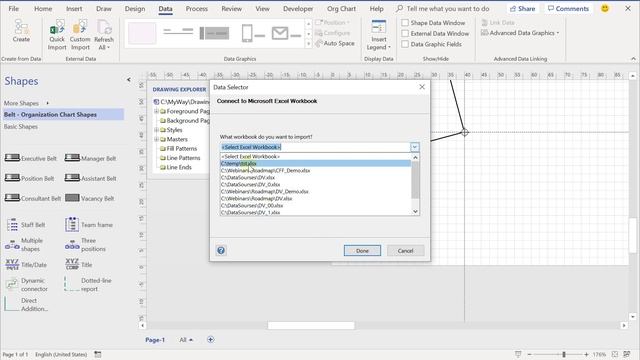Select the phone-style data graphic thumbnail
Screen dimensions: 640x360
253,33
